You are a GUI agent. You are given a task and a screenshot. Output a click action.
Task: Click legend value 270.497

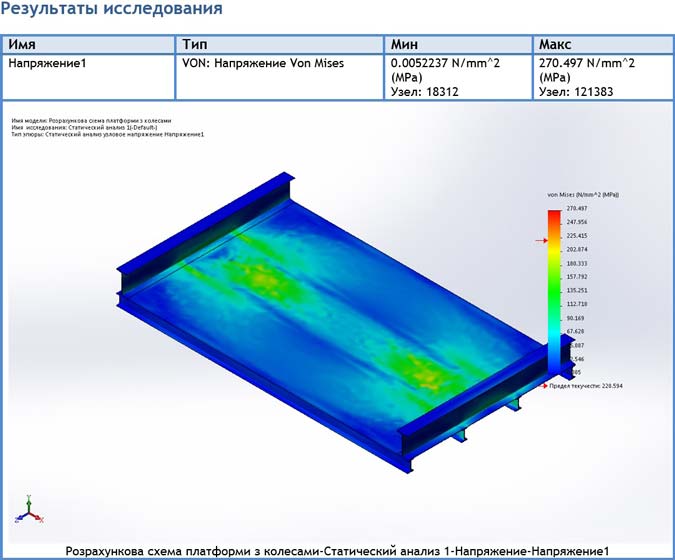click(577, 208)
